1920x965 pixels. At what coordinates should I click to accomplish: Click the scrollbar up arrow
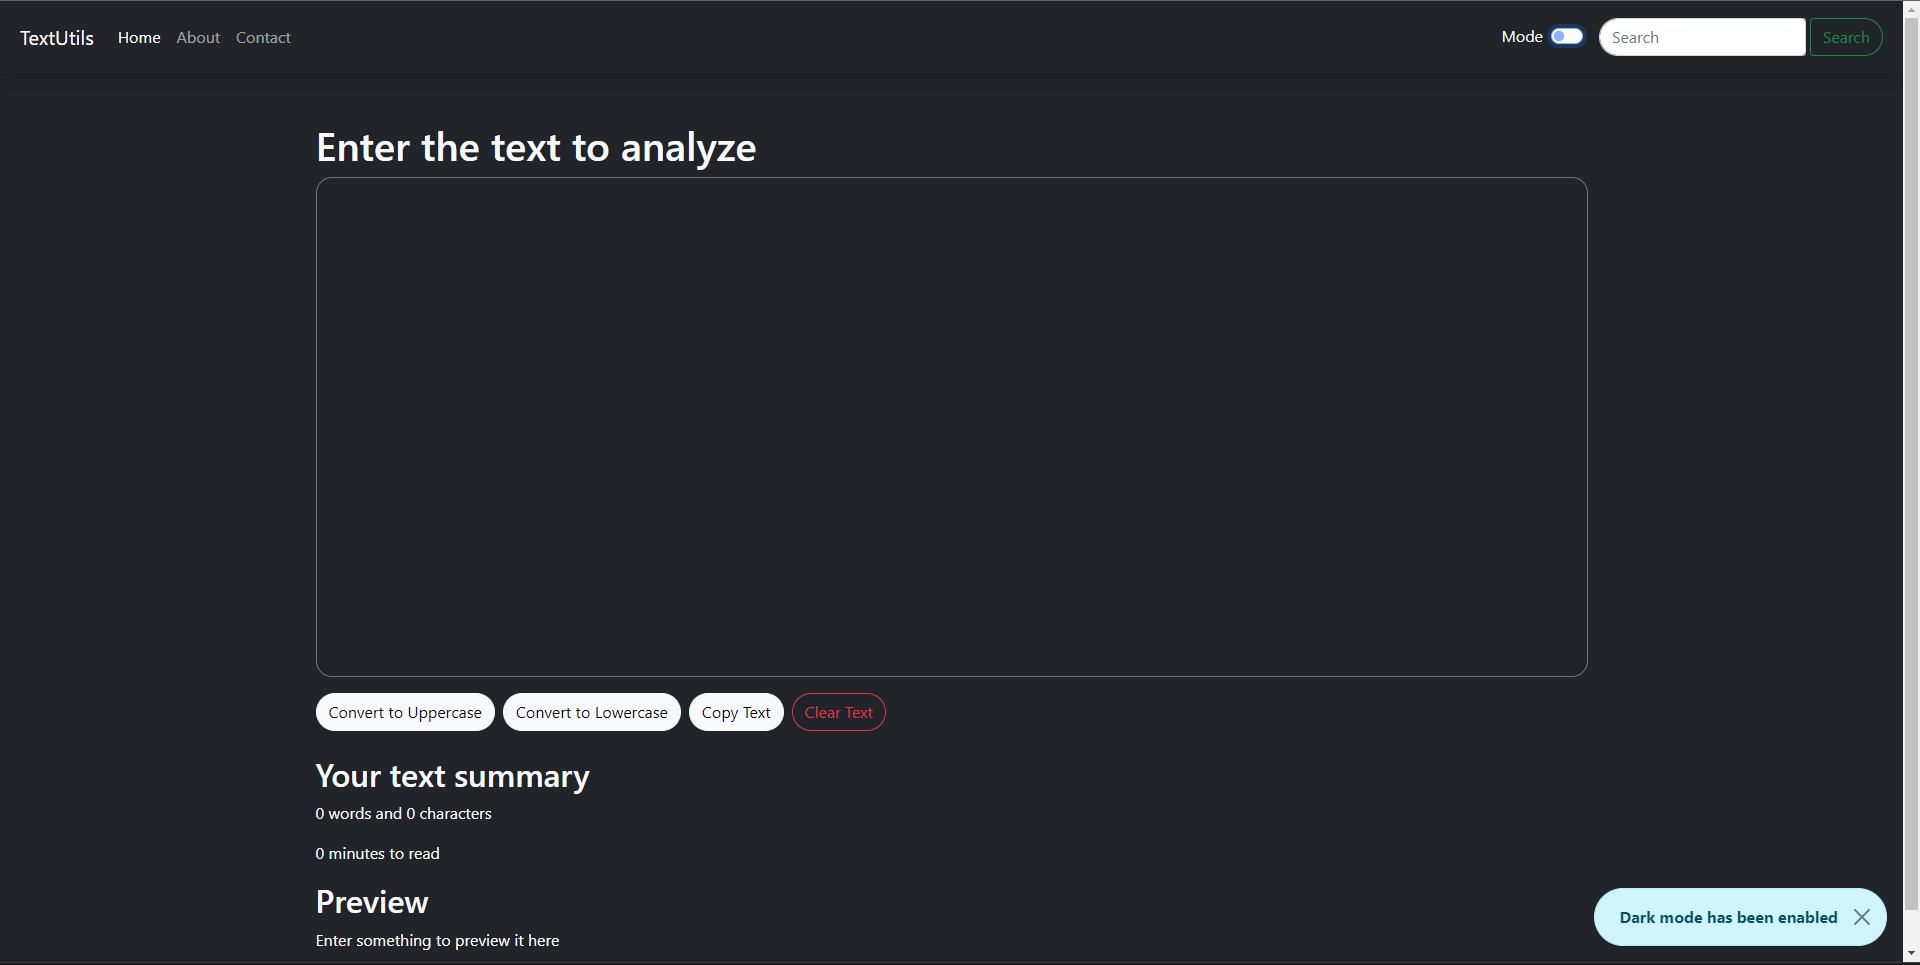pyautogui.click(x=1911, y=8)
